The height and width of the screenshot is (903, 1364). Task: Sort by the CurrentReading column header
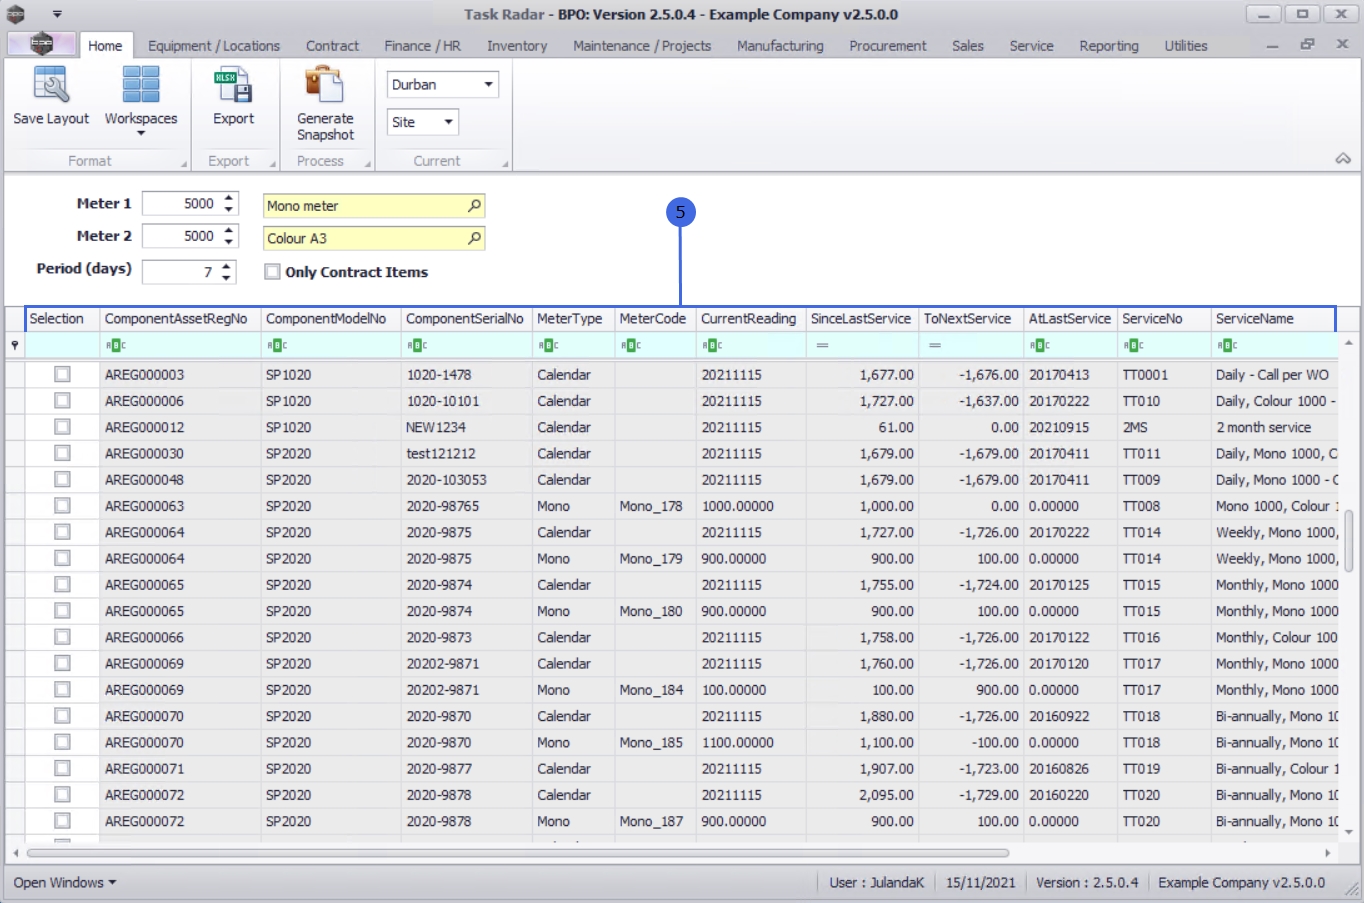pos(748,319)
